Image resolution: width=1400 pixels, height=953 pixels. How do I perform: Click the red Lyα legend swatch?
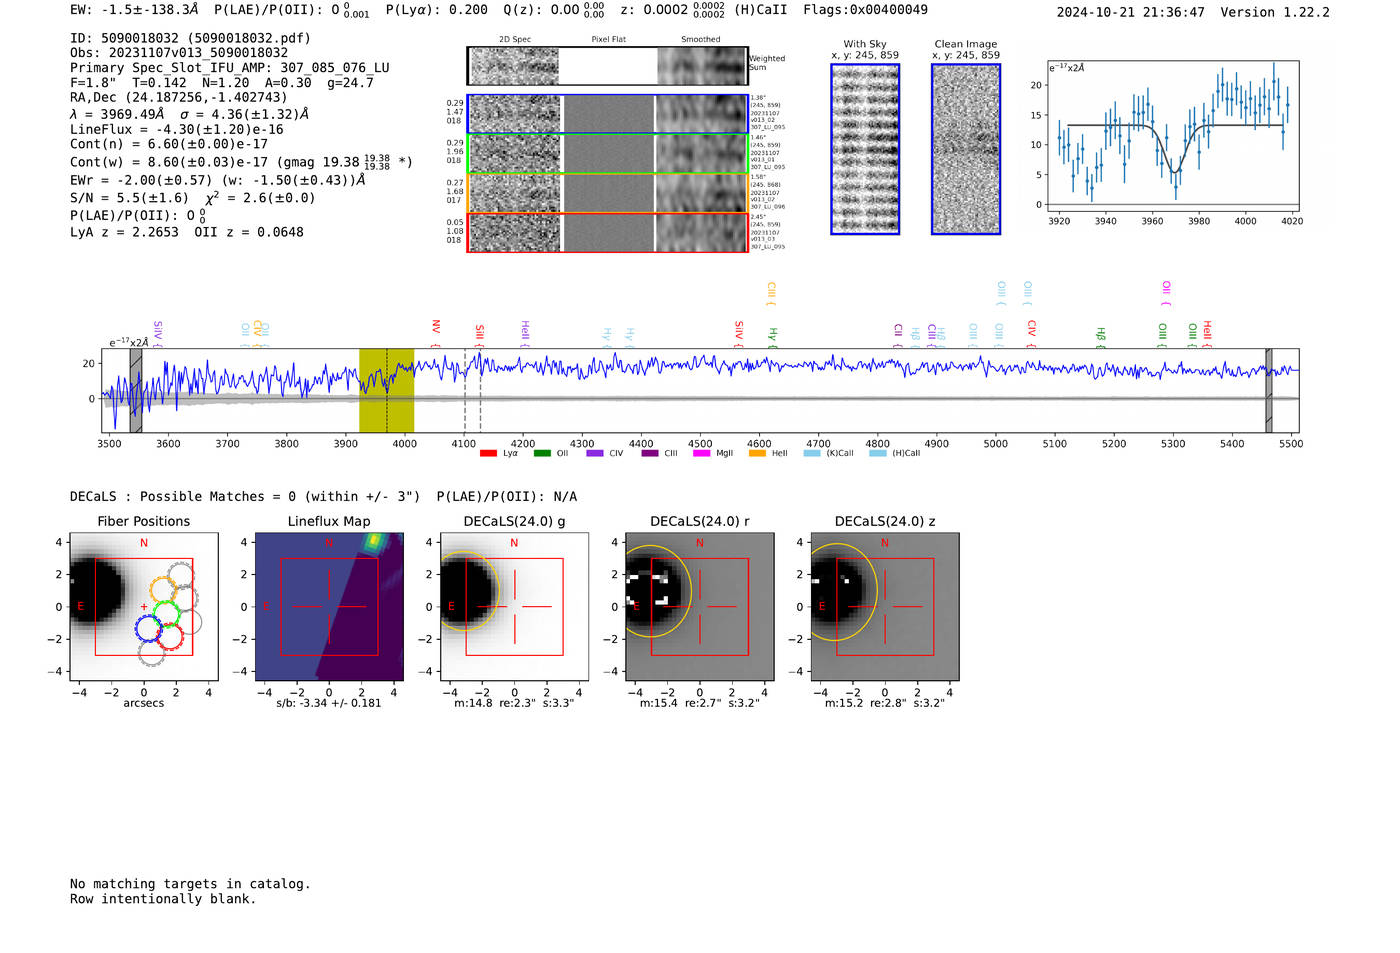(488, 453)
